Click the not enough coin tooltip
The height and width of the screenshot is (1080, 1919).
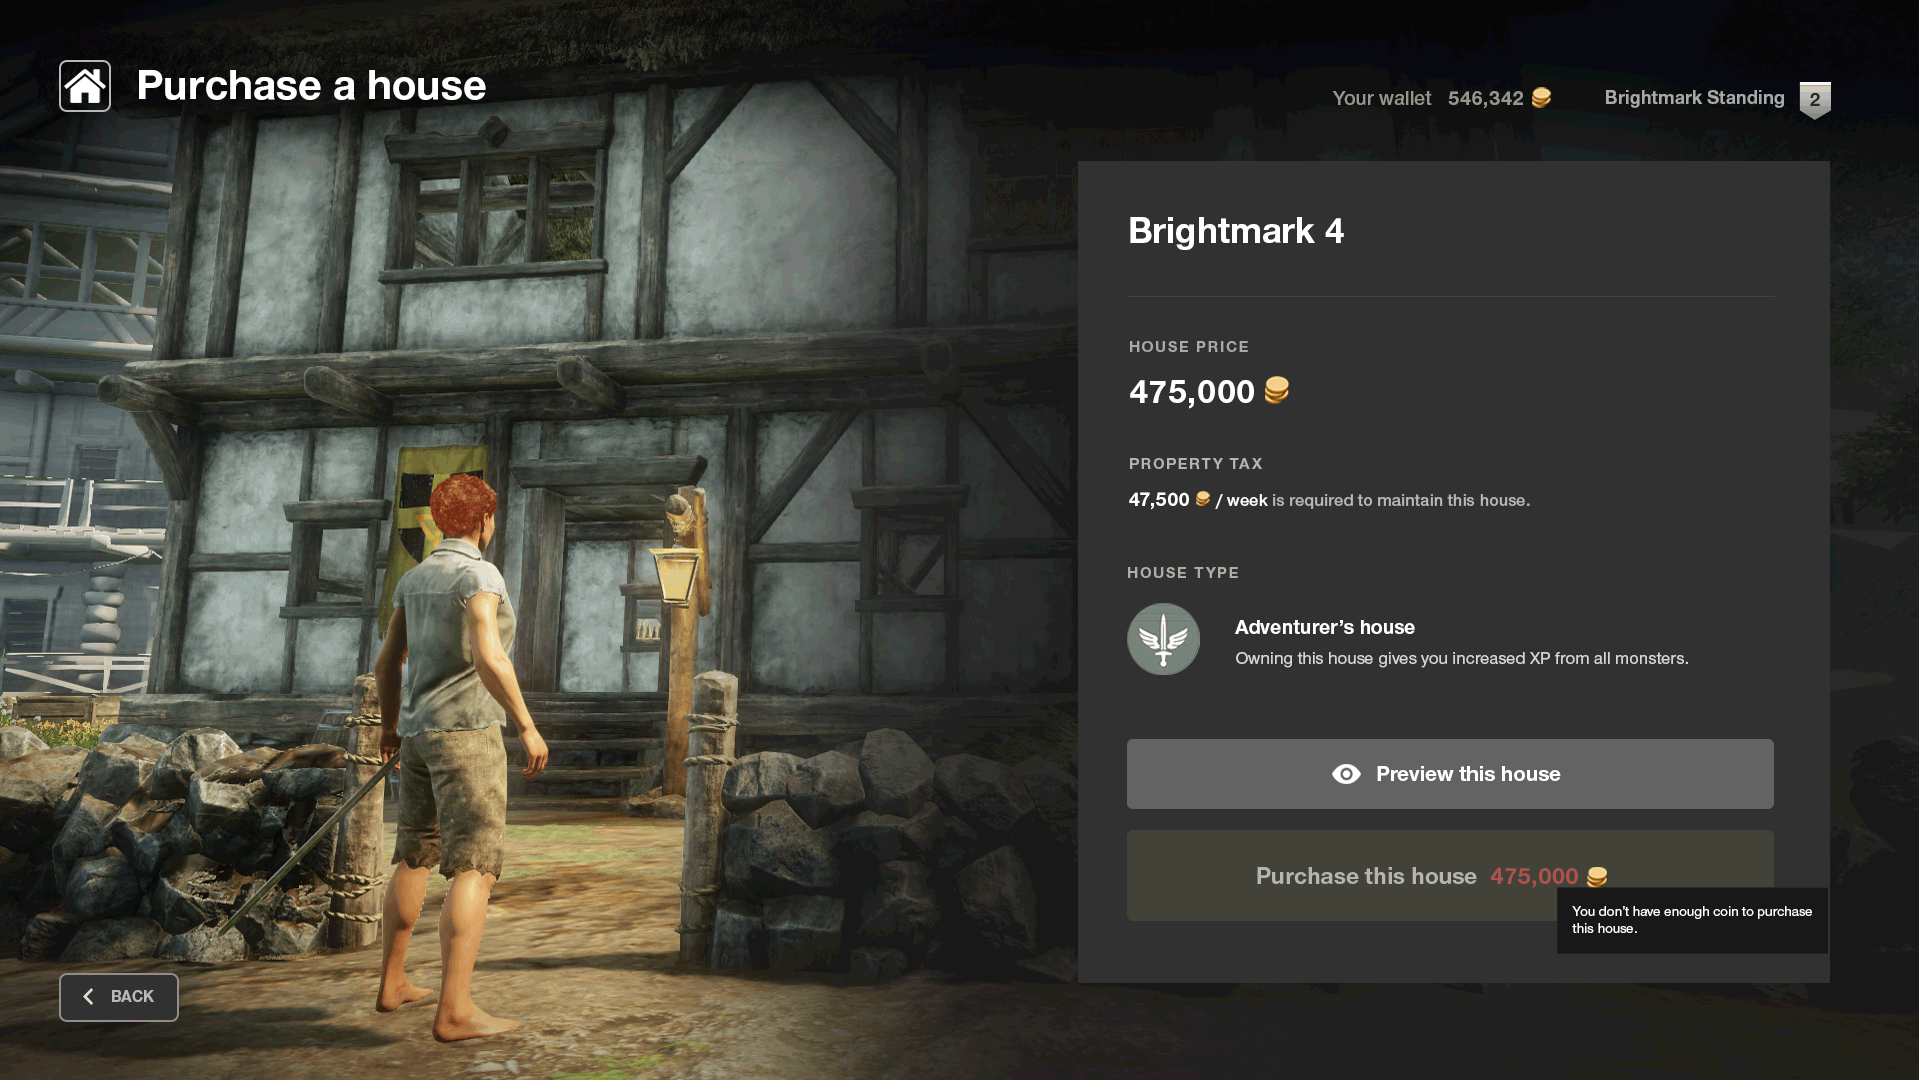(1691, 920)
